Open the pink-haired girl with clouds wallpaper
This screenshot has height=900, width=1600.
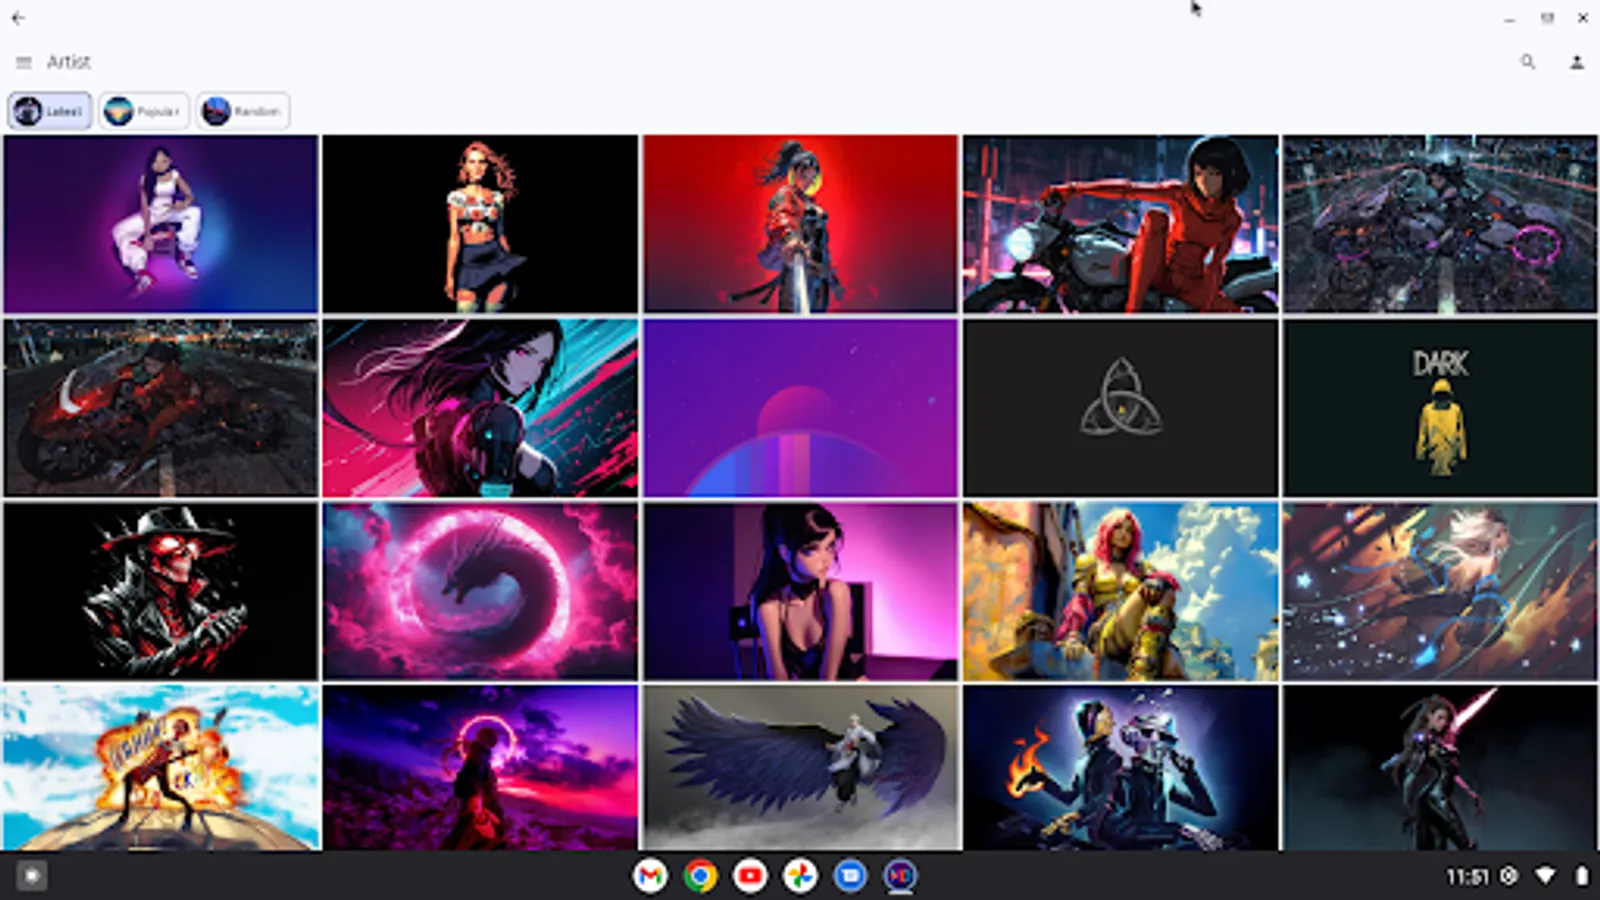click(x=1120, y=592)
